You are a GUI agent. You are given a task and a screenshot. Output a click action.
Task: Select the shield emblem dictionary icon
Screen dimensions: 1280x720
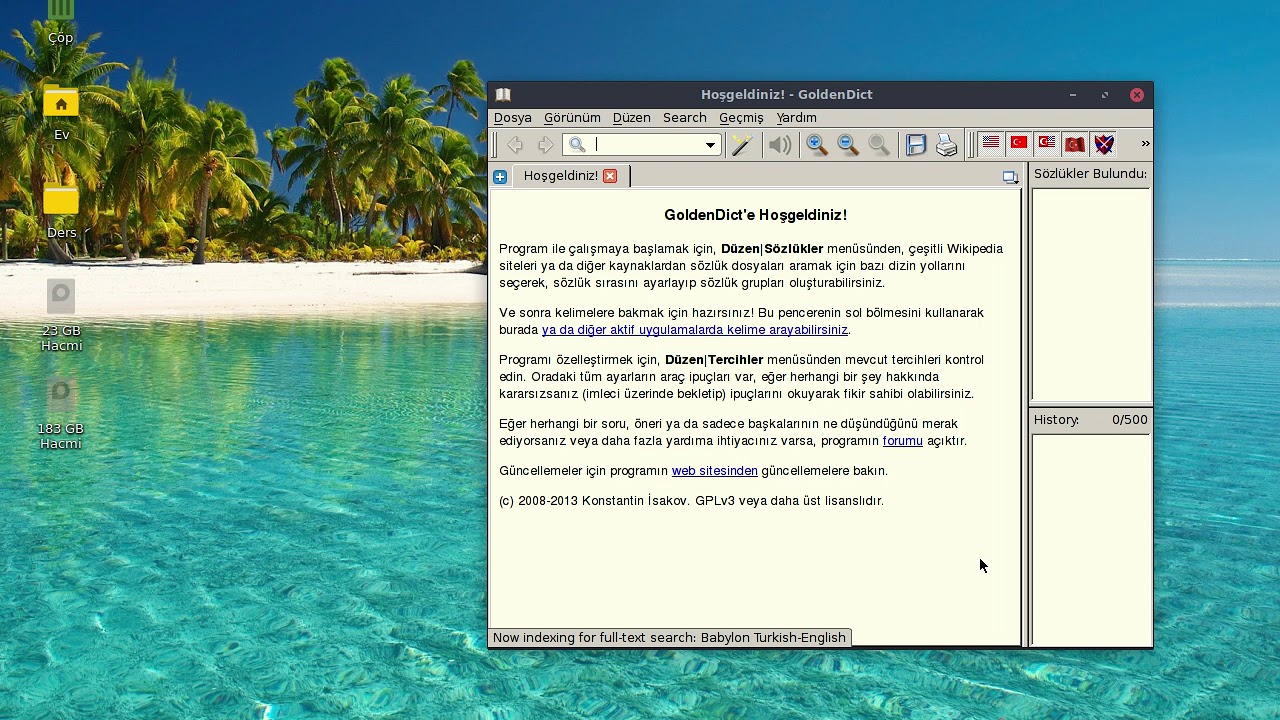1104,144
